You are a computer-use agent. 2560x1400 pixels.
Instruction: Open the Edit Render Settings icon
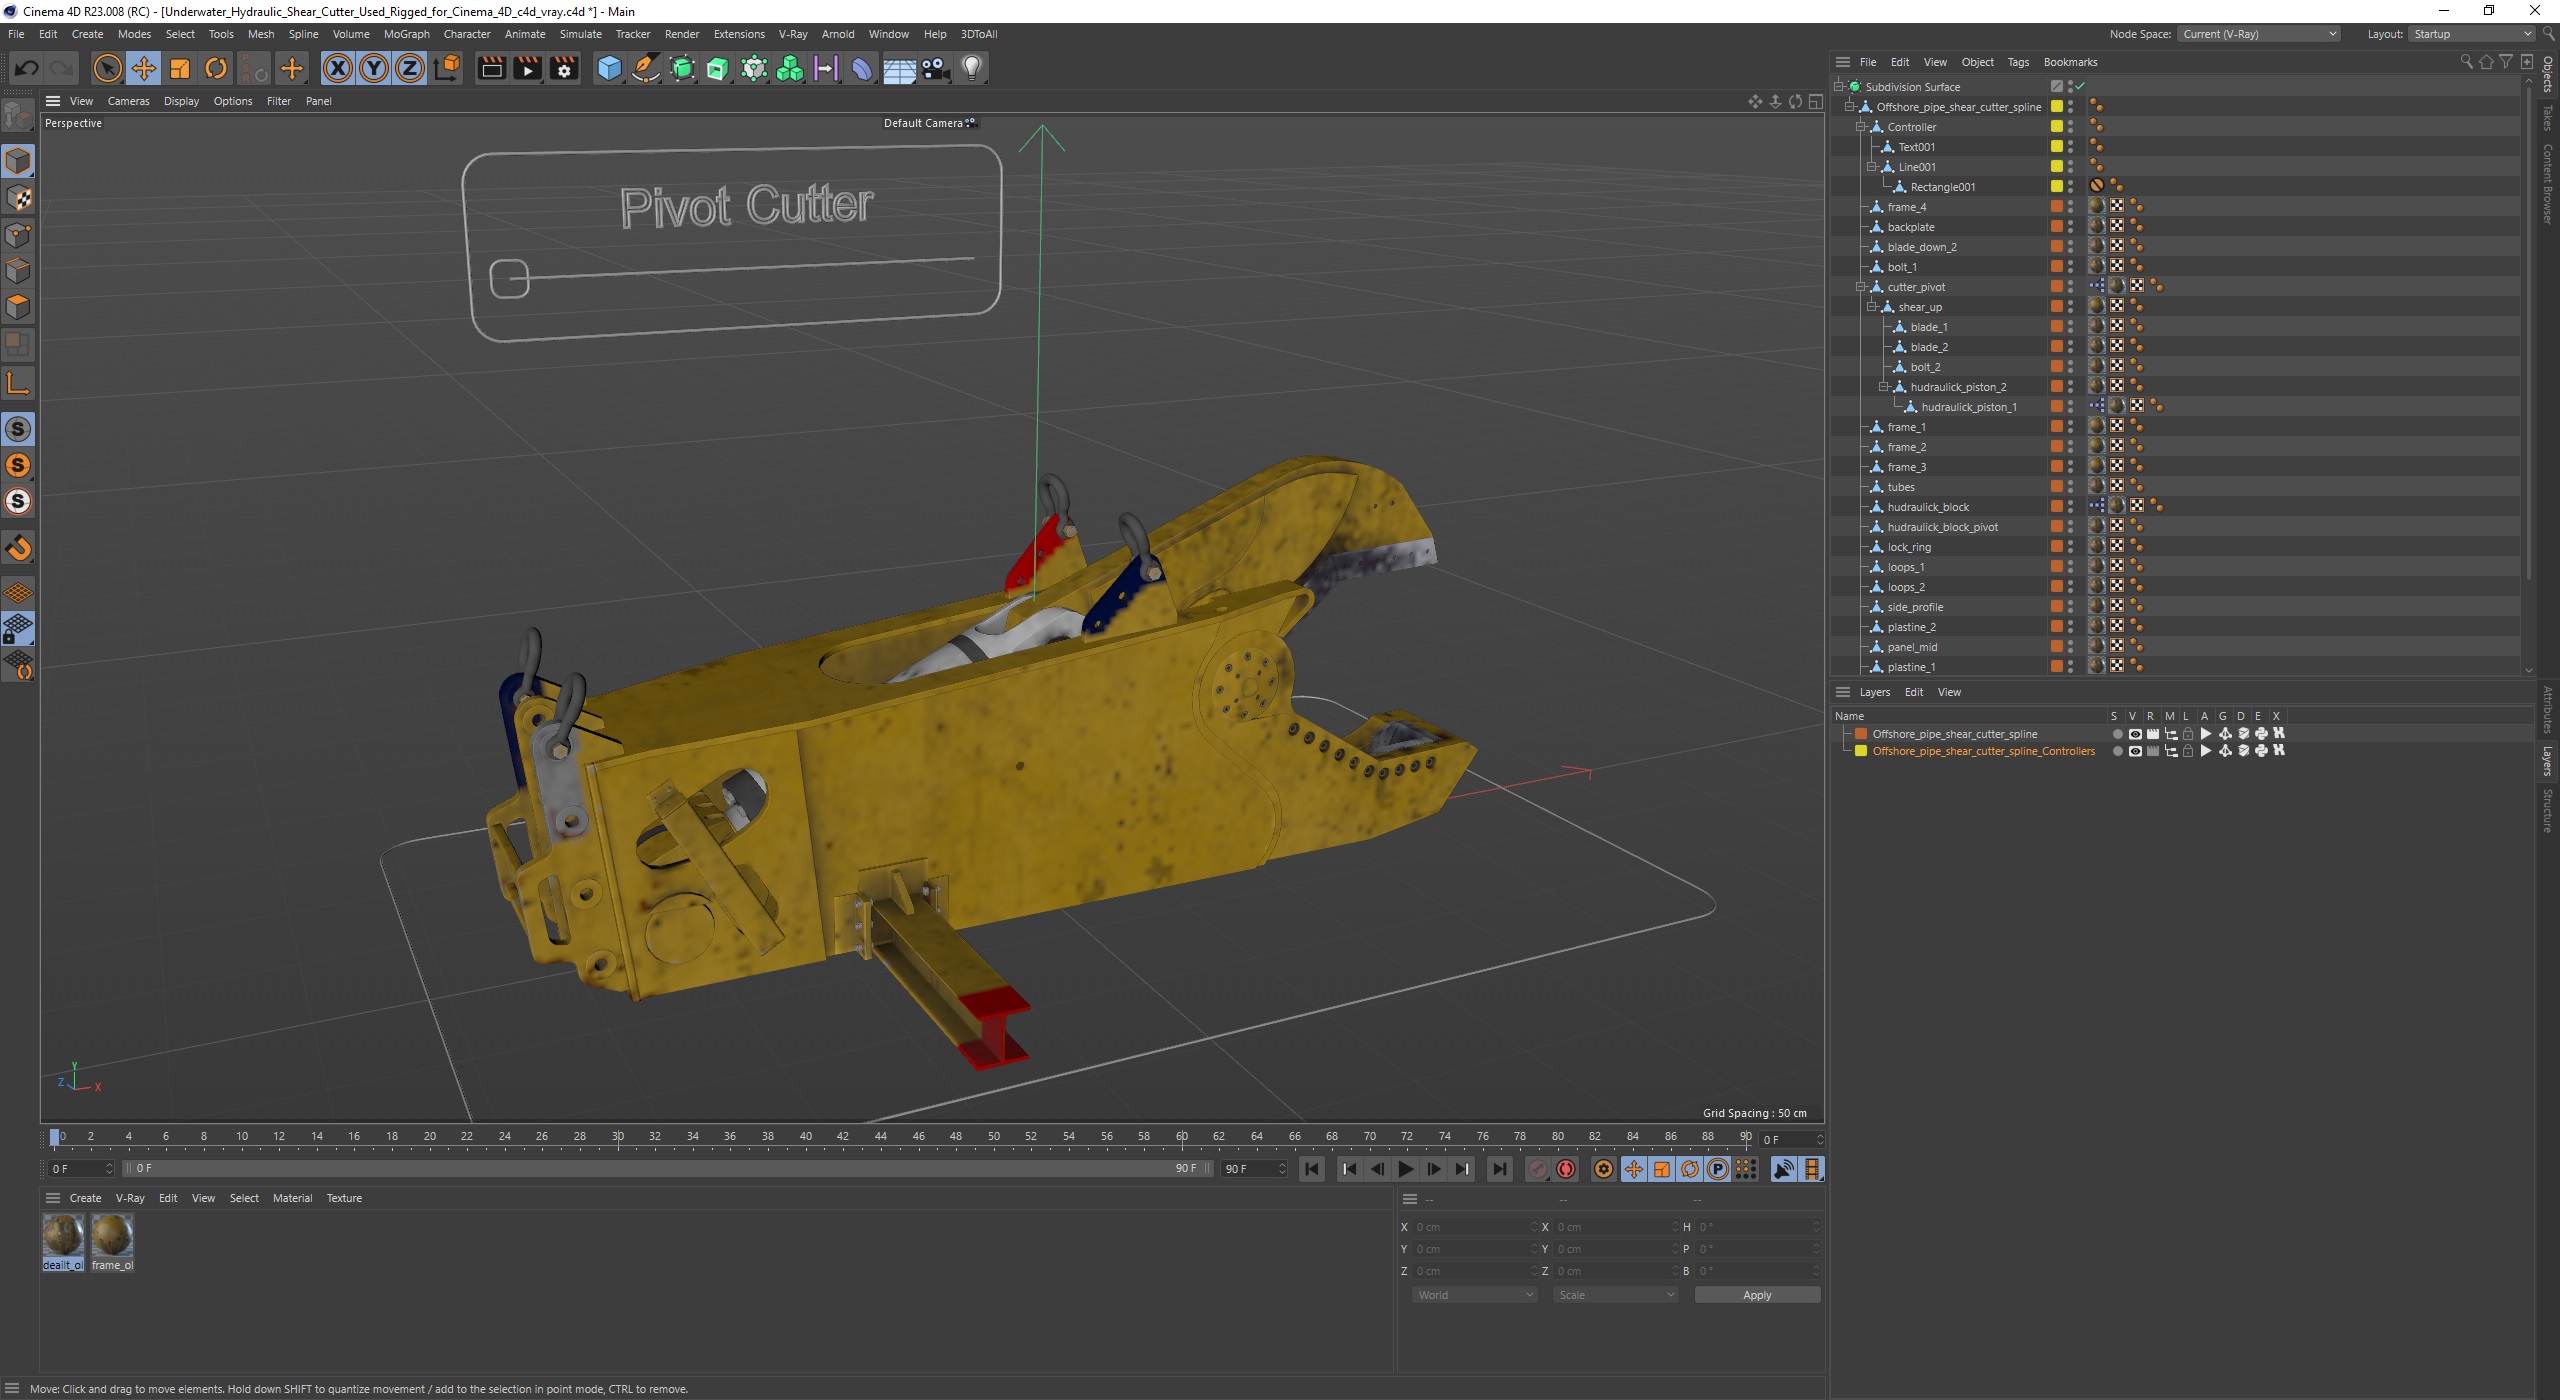click(564, 68)
